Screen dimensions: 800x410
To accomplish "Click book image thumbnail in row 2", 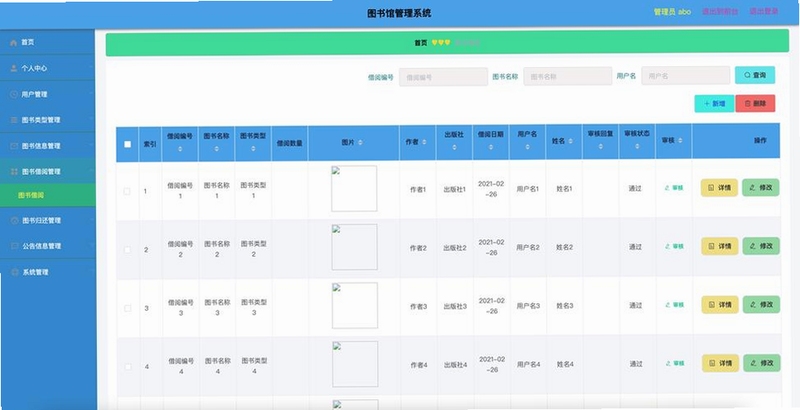I will tap(355, 247).
